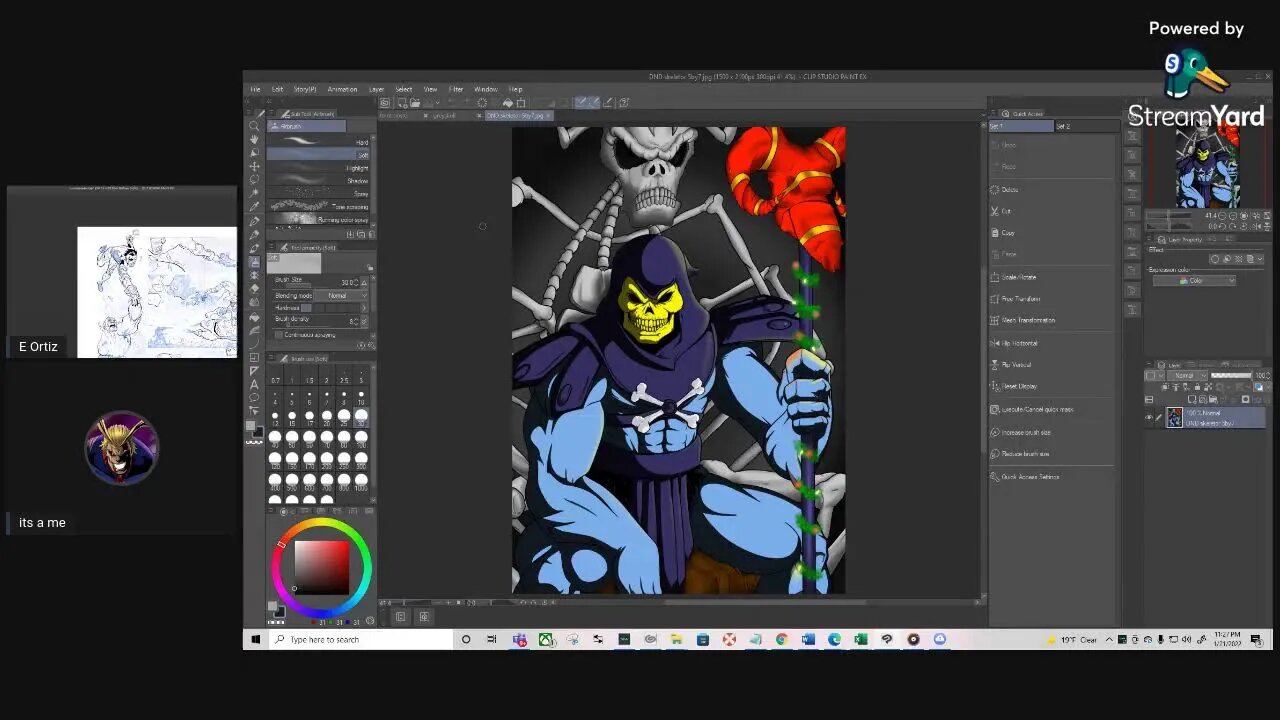Select the Eyedropper tool
Screen dimensions: 1280x720
[255, 206]
